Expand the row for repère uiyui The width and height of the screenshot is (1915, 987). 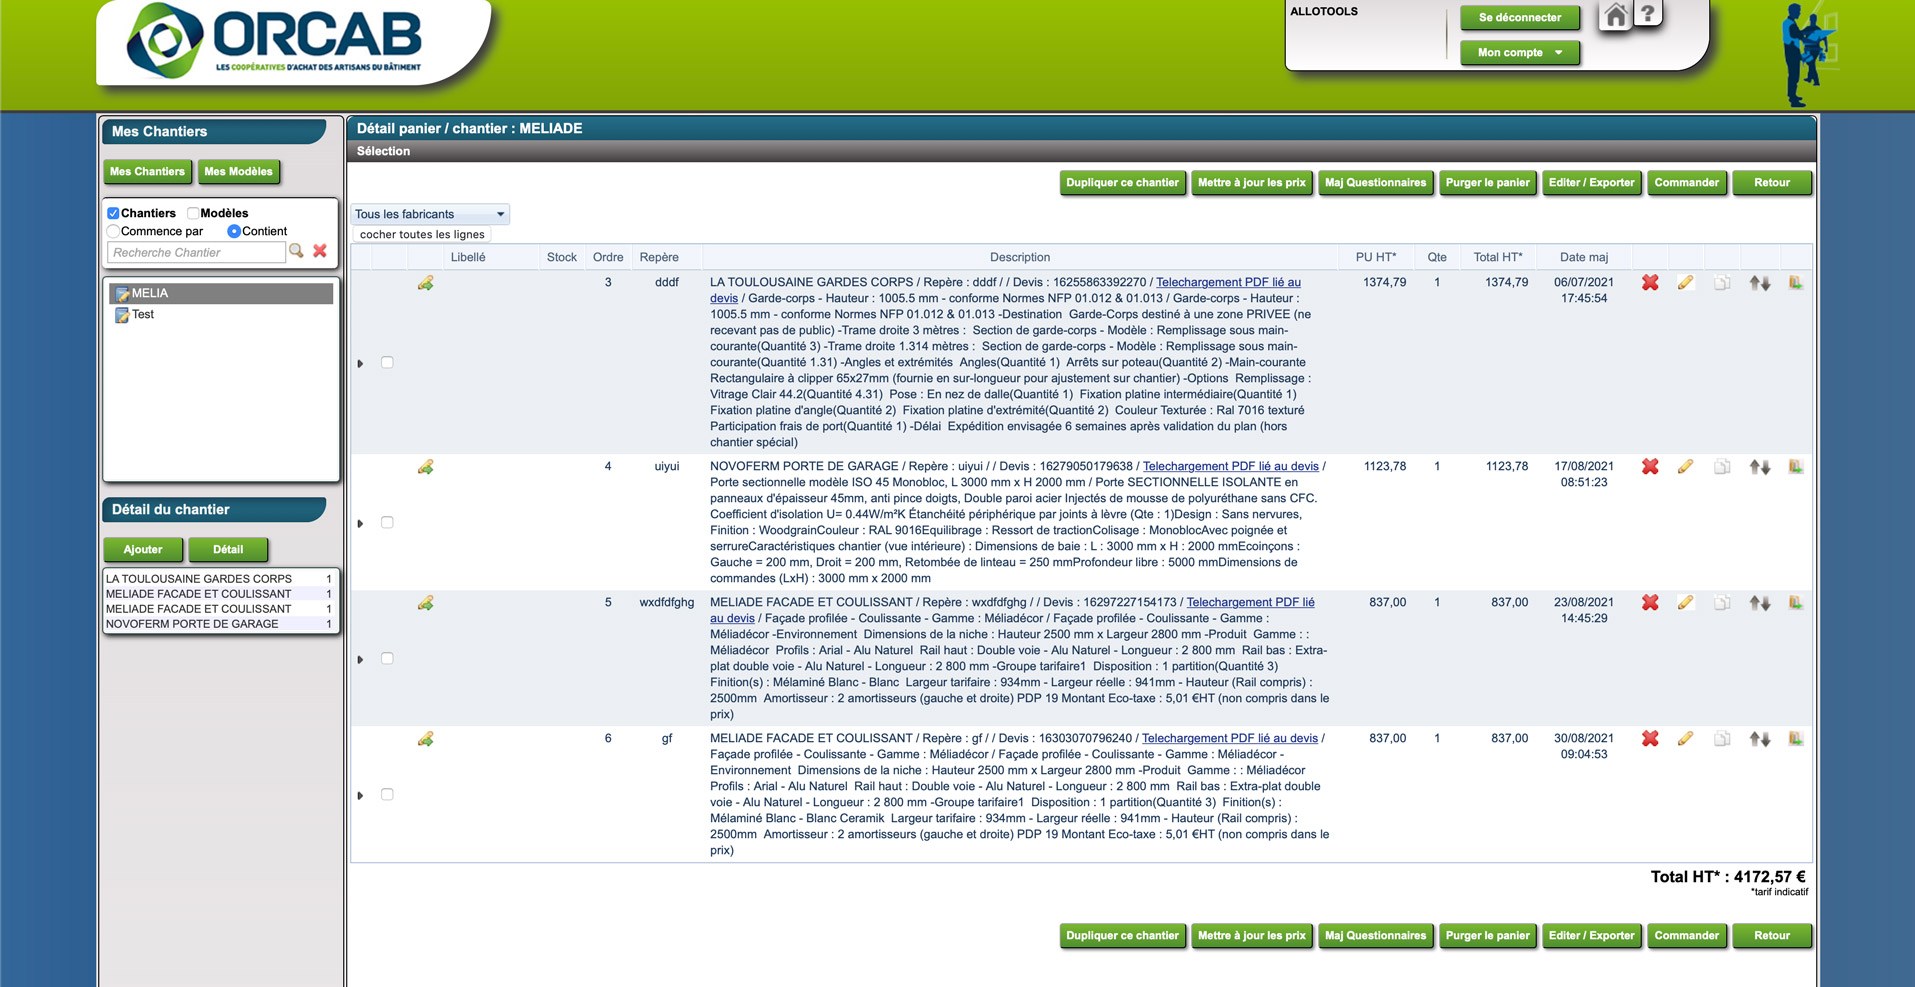click(x=360, y=523)
